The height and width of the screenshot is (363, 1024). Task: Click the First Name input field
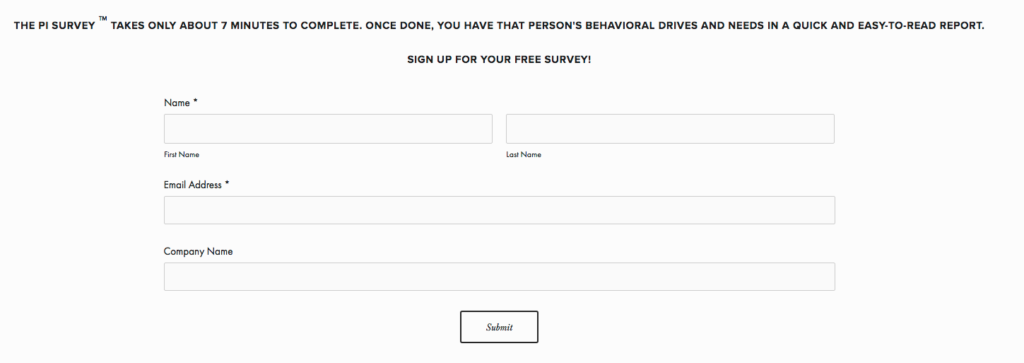pos(328,129)
